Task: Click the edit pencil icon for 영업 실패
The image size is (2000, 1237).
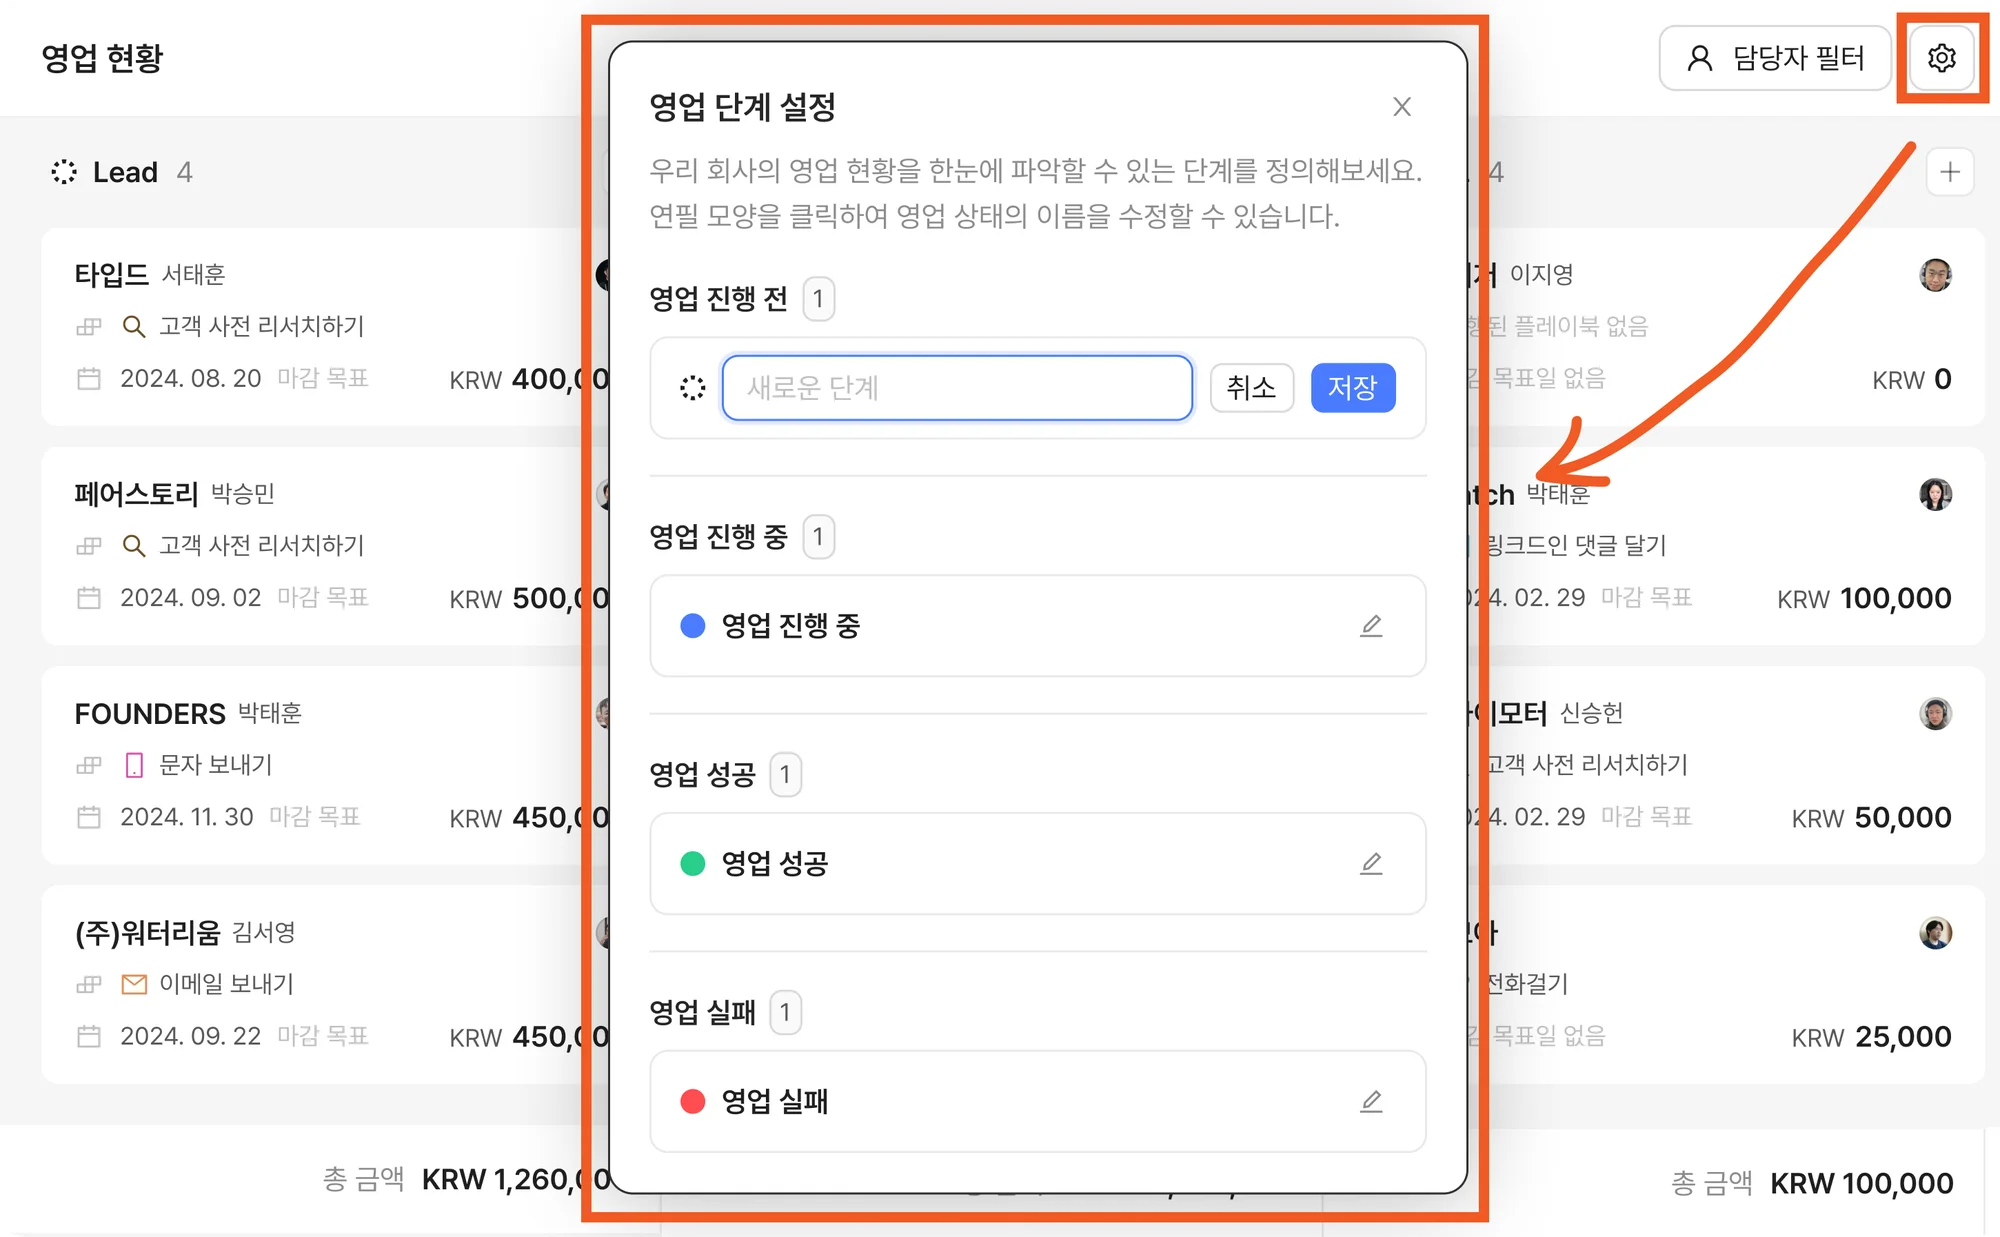Action: coord(1369,1100)
